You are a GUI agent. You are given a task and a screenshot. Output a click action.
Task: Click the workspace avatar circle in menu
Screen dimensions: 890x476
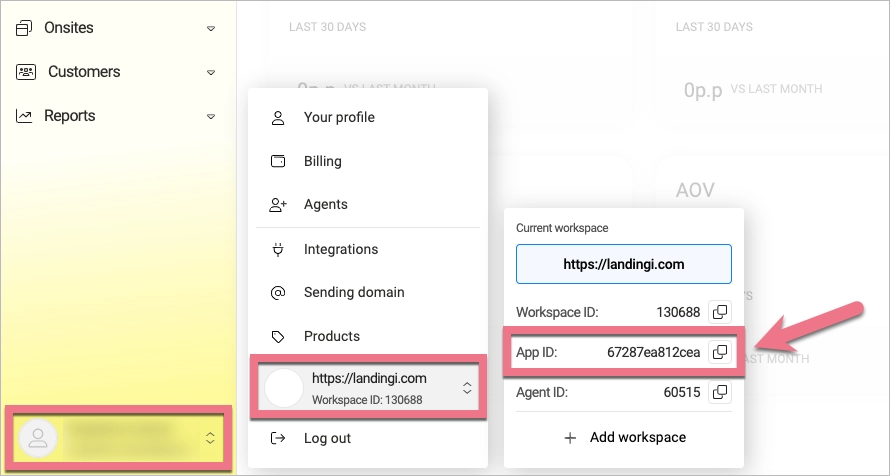coord(284,388)
